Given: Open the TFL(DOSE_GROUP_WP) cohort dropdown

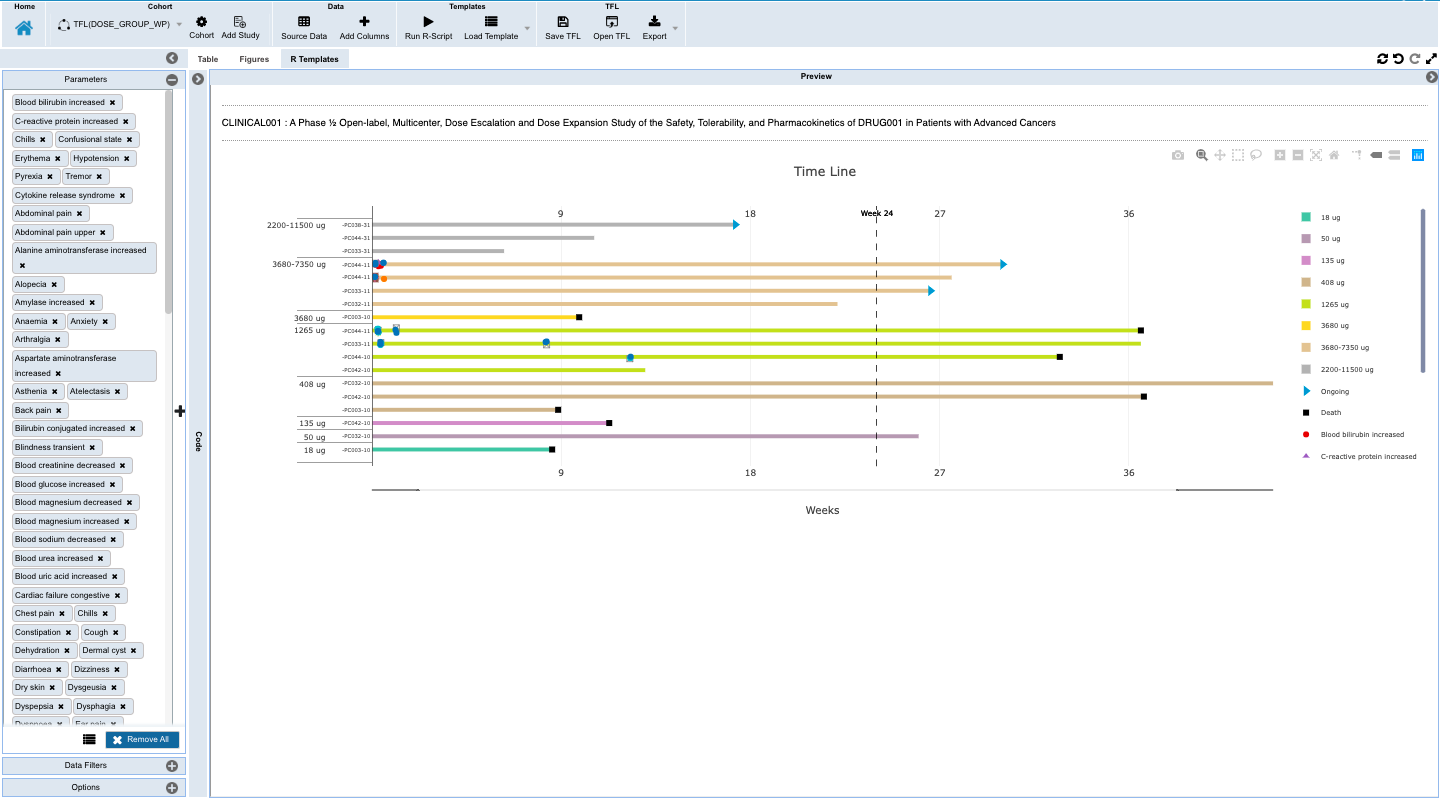Looking at the screenshot, I should click(178, 23).
